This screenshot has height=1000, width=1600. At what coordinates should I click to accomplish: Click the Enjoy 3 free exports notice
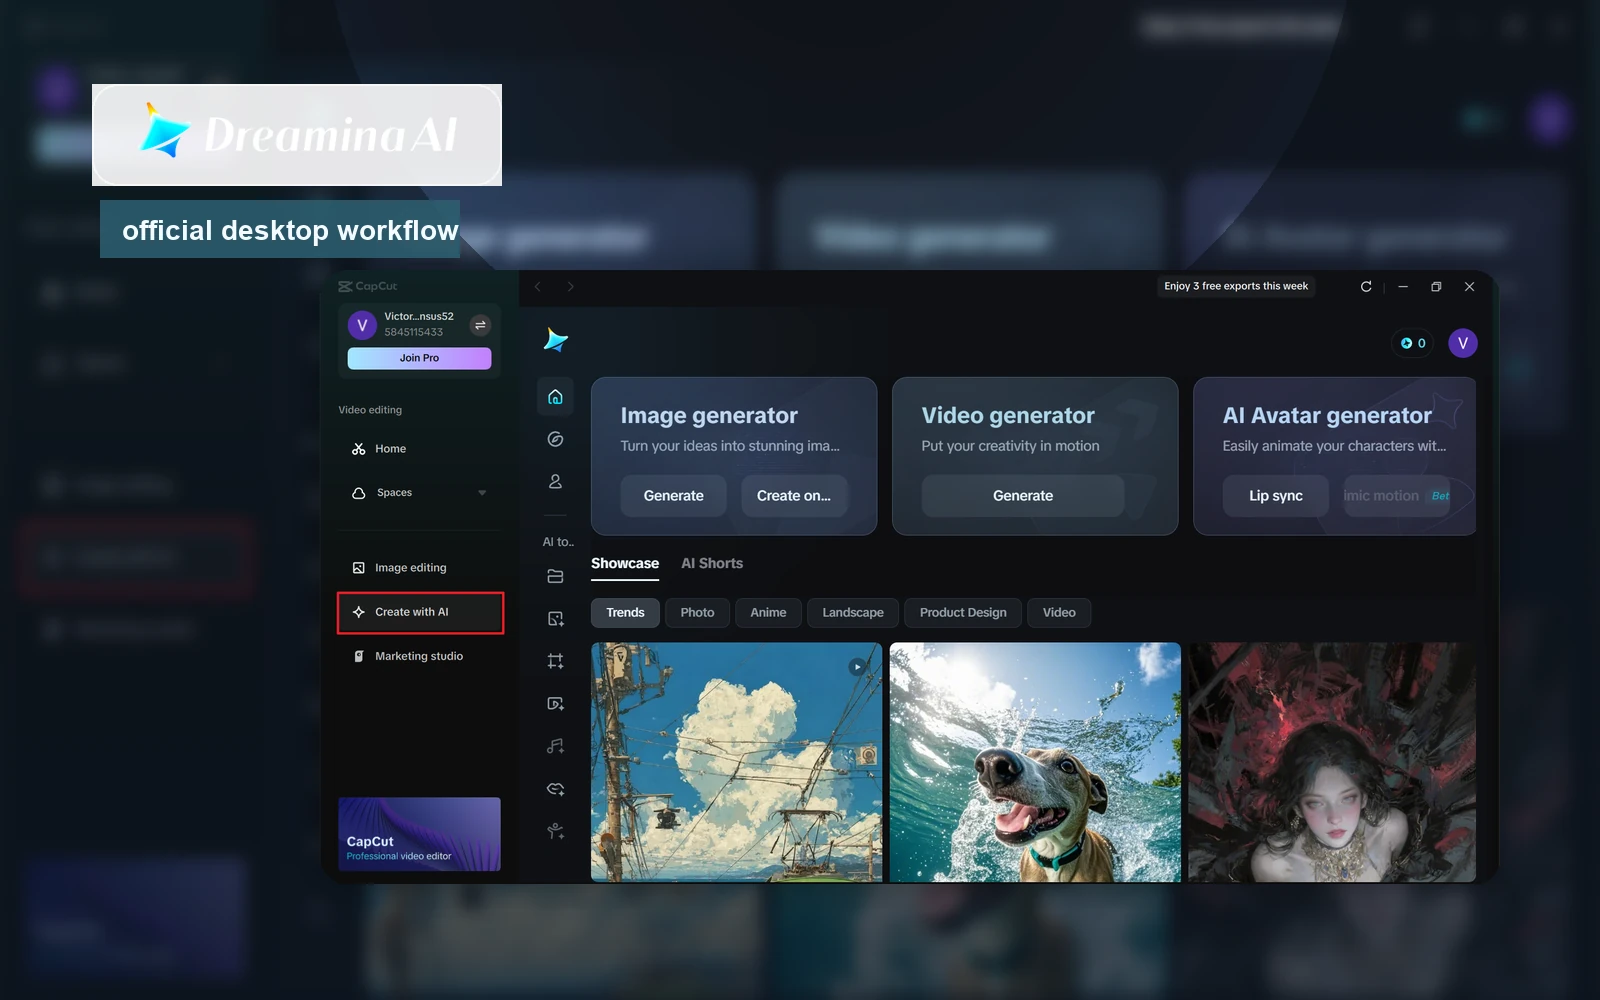1236,286
